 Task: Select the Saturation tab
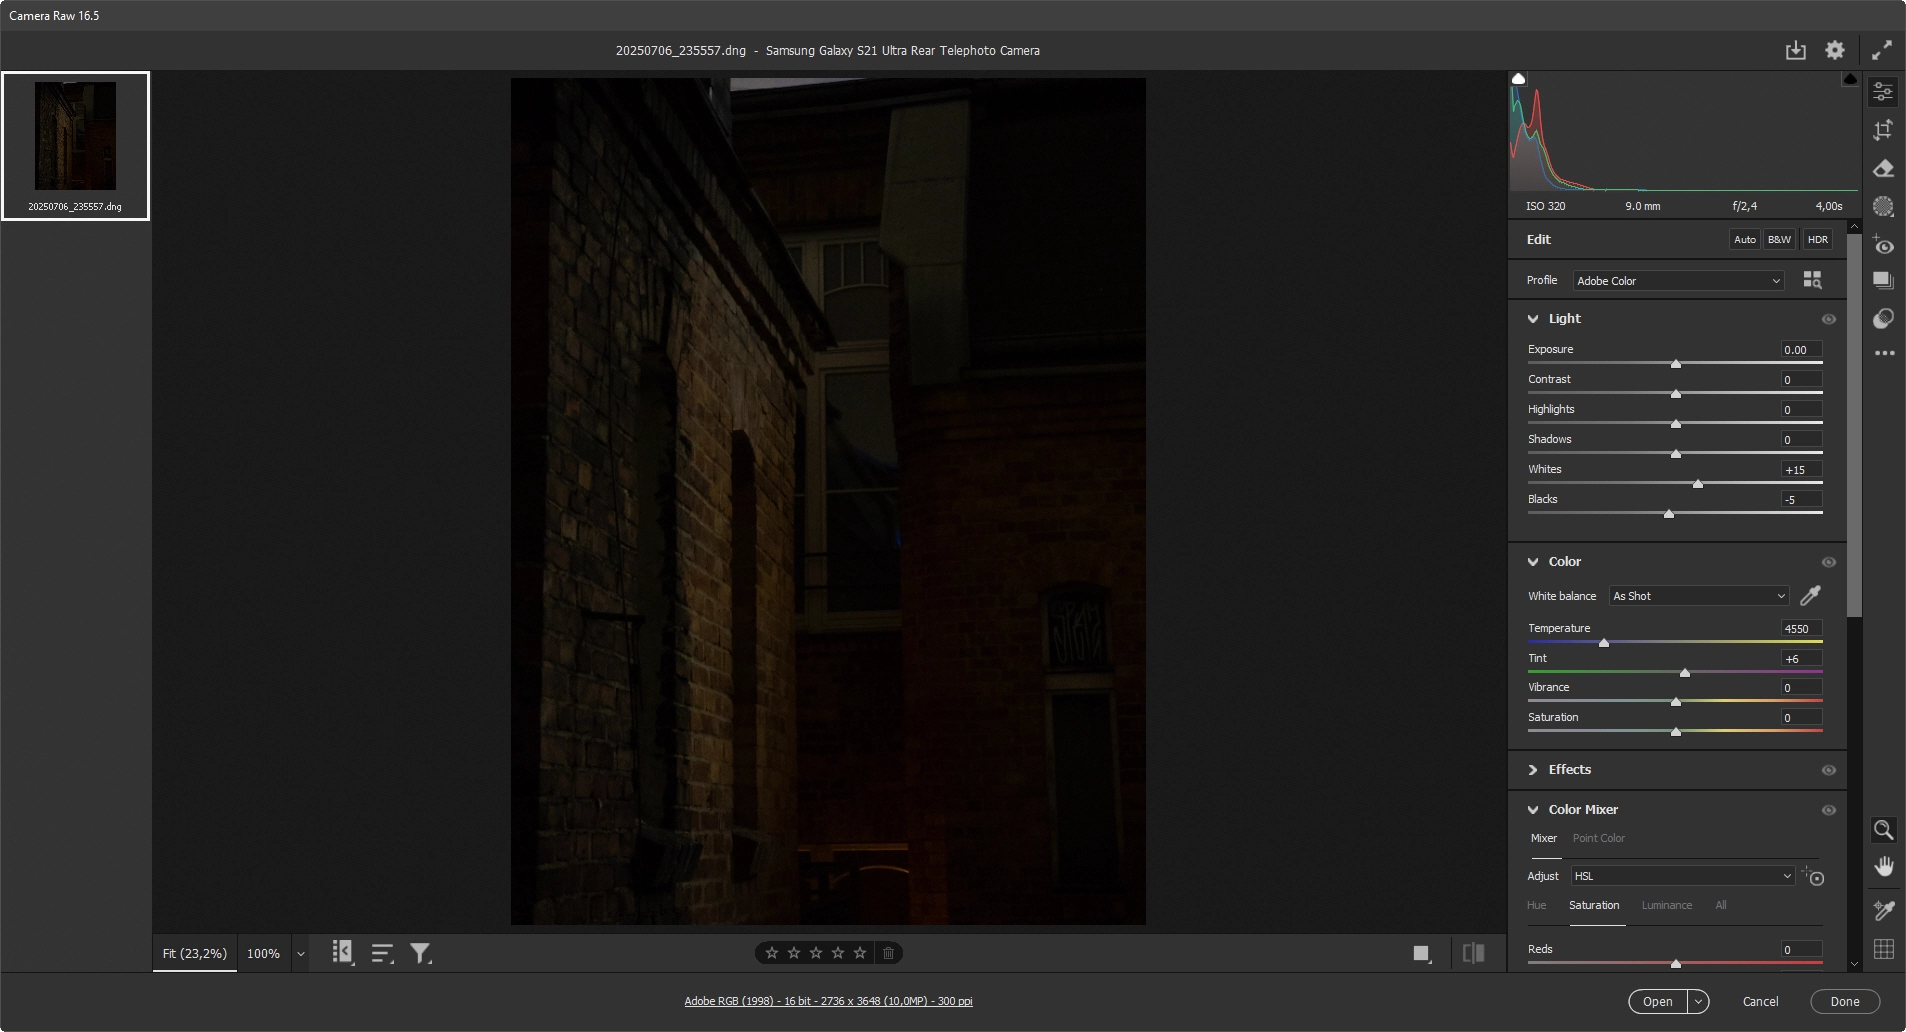click(1593, 905)
